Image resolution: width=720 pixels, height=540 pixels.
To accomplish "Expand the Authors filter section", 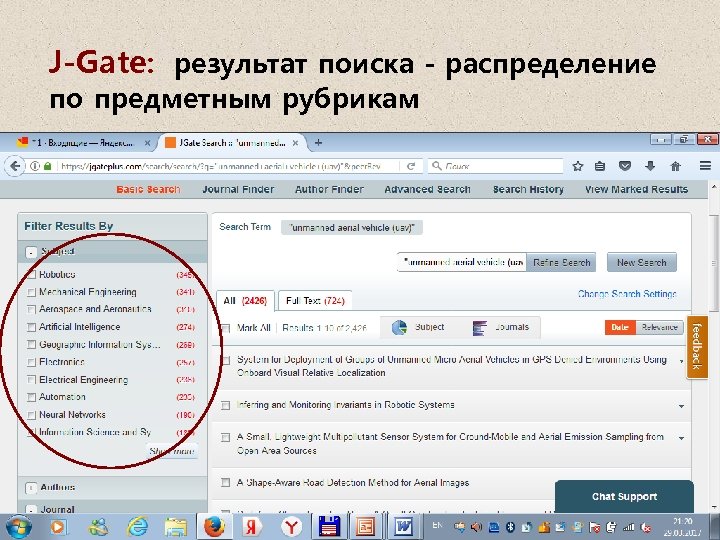I will coord(31,488).
